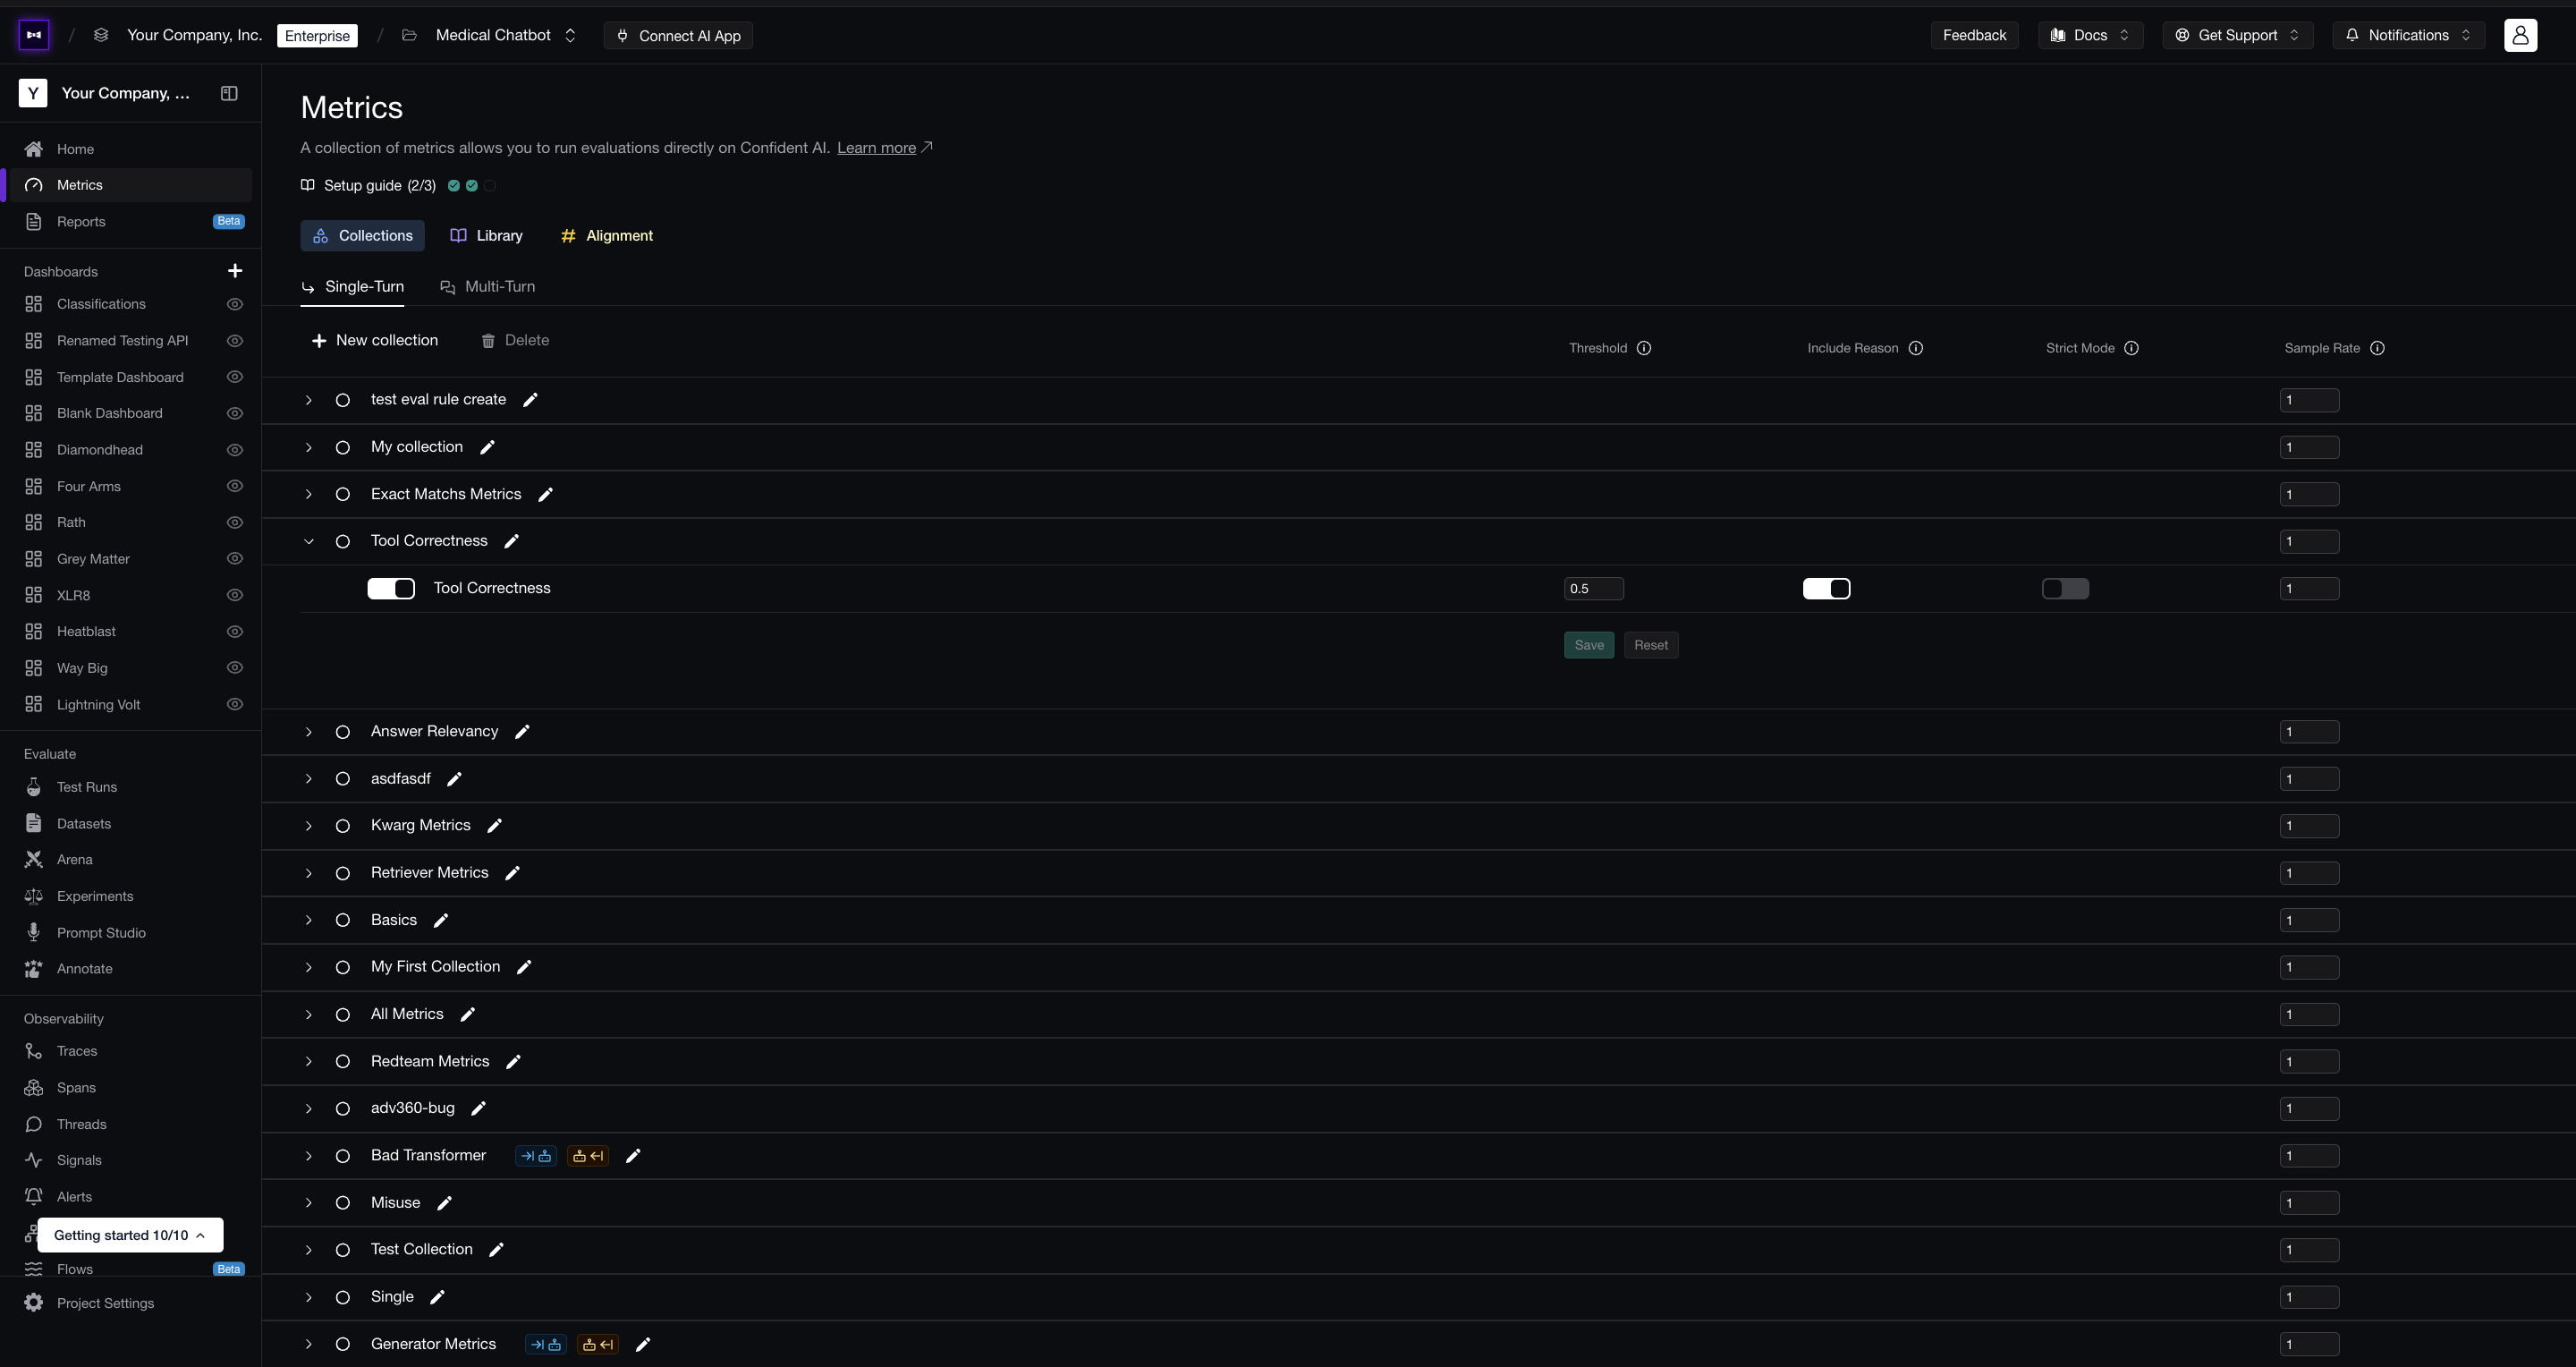Toggle visibility of Classifications dashboard
This screenshot has height=1367, width=2576.
(235, 304)
